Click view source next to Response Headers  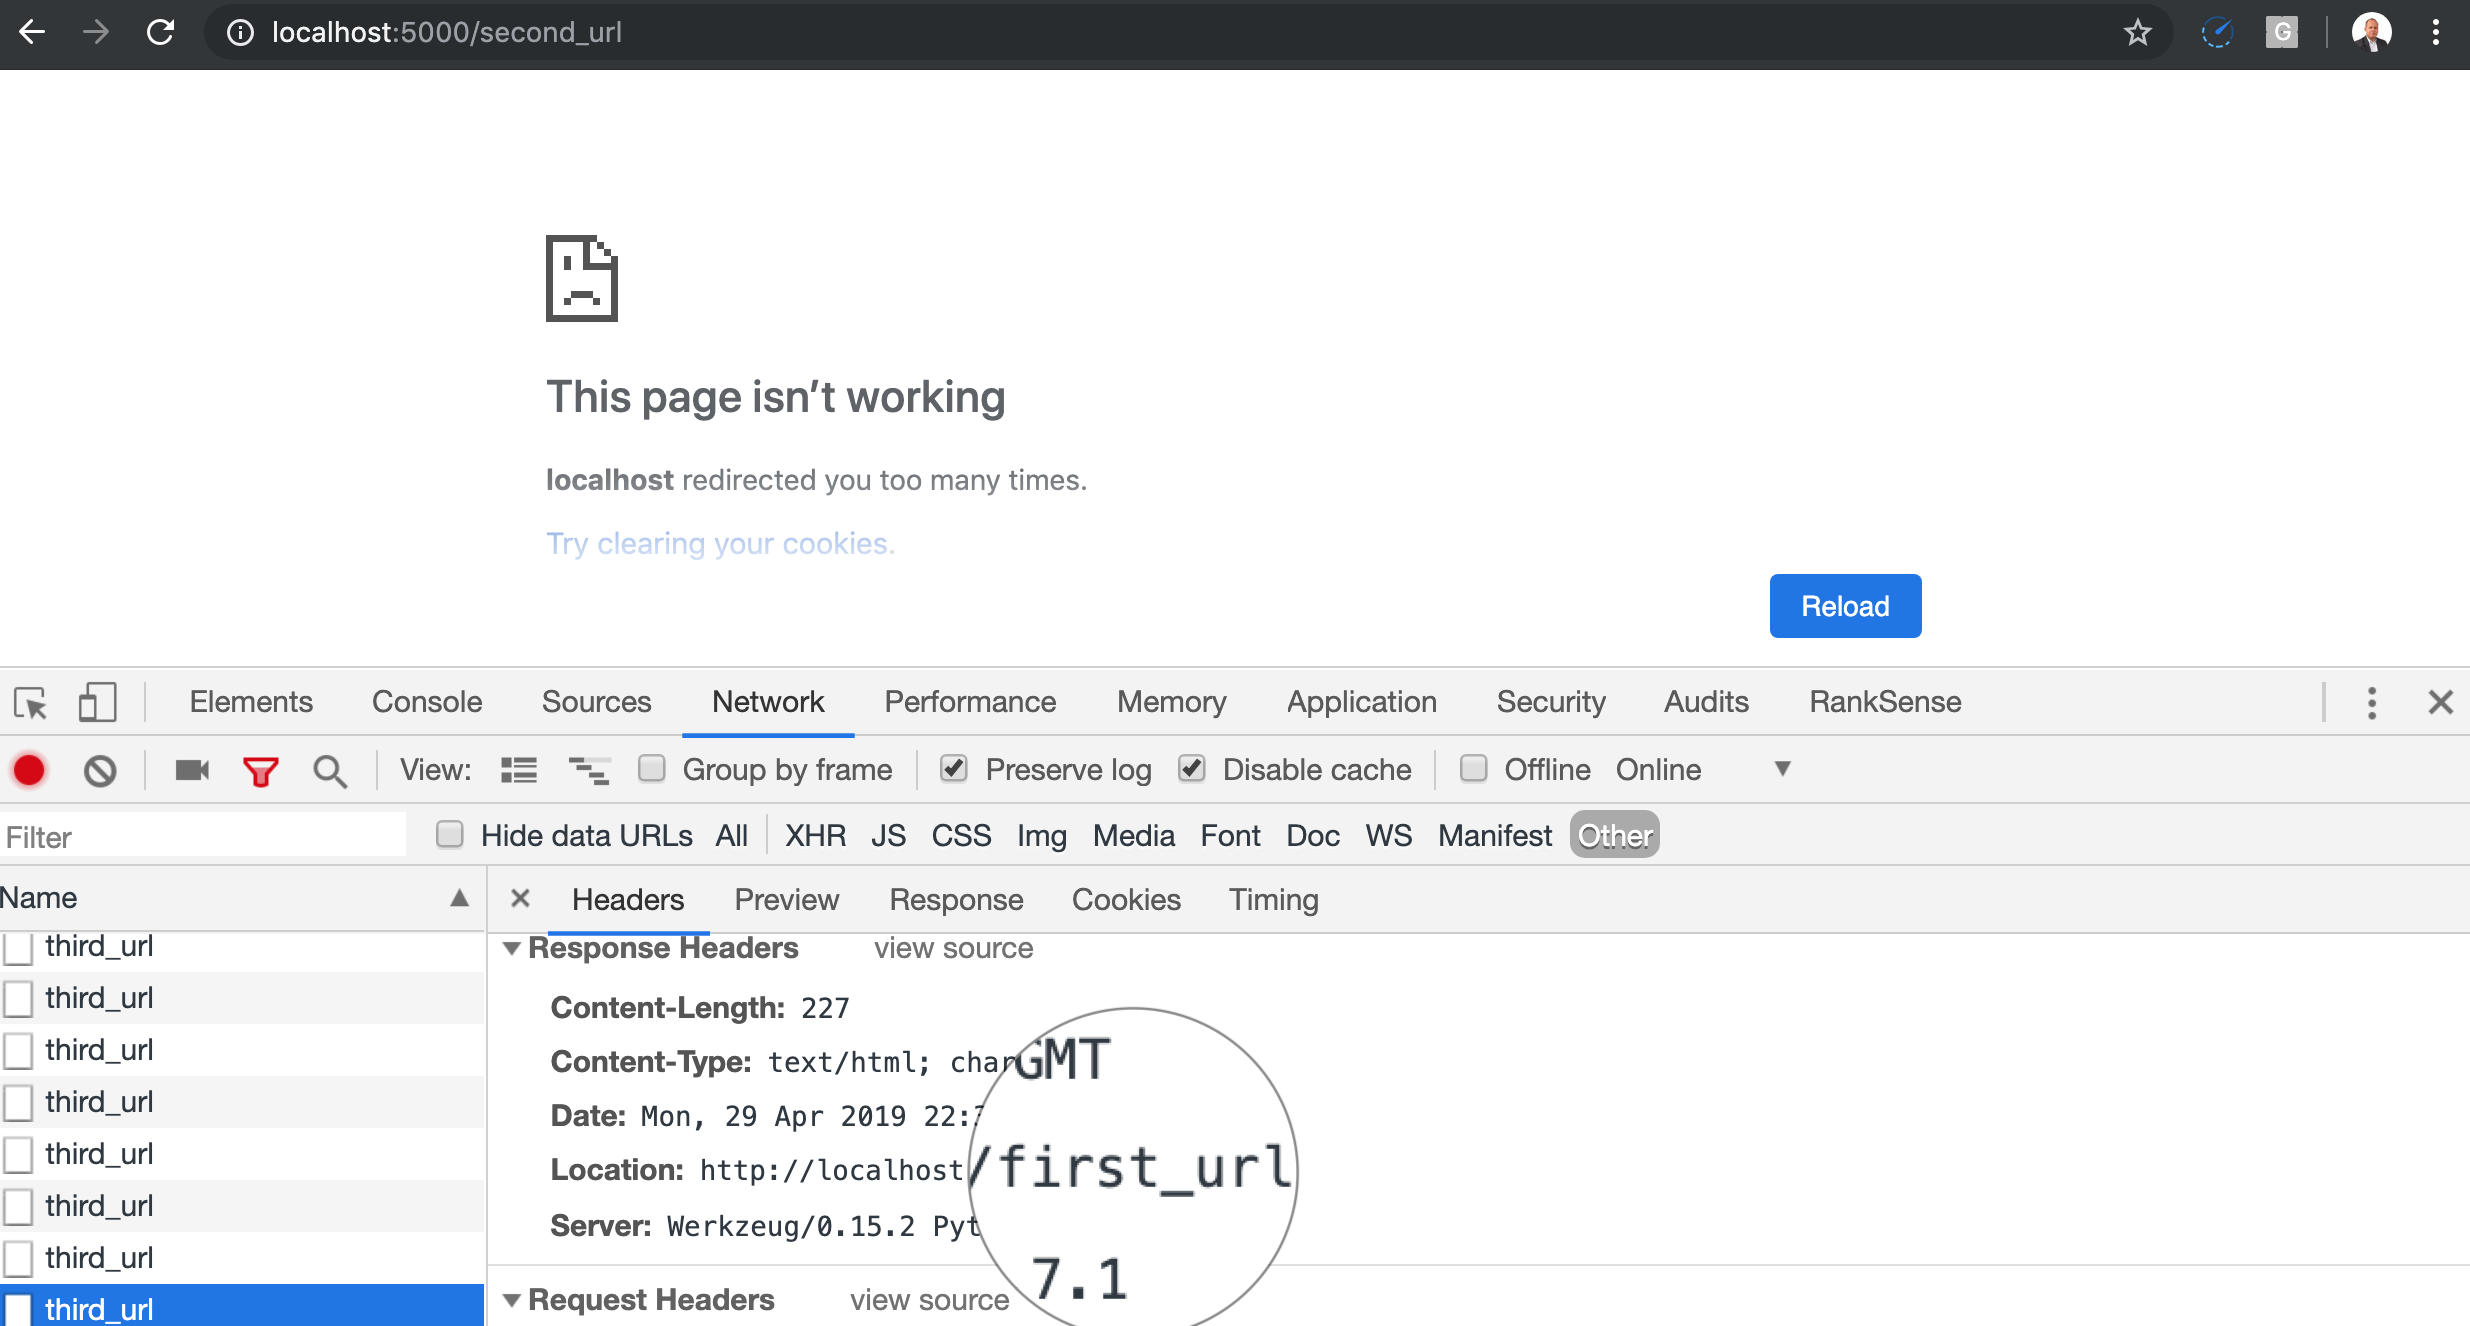[x=952, y=948]
